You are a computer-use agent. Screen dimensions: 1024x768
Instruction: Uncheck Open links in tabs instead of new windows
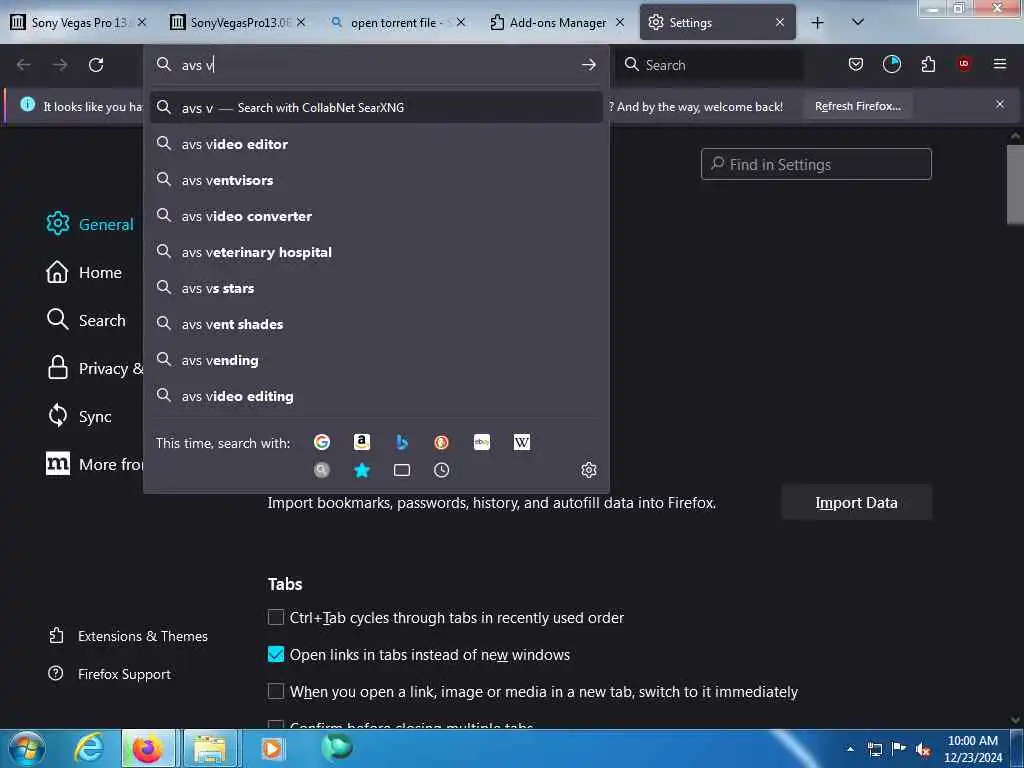click(276, 654)
